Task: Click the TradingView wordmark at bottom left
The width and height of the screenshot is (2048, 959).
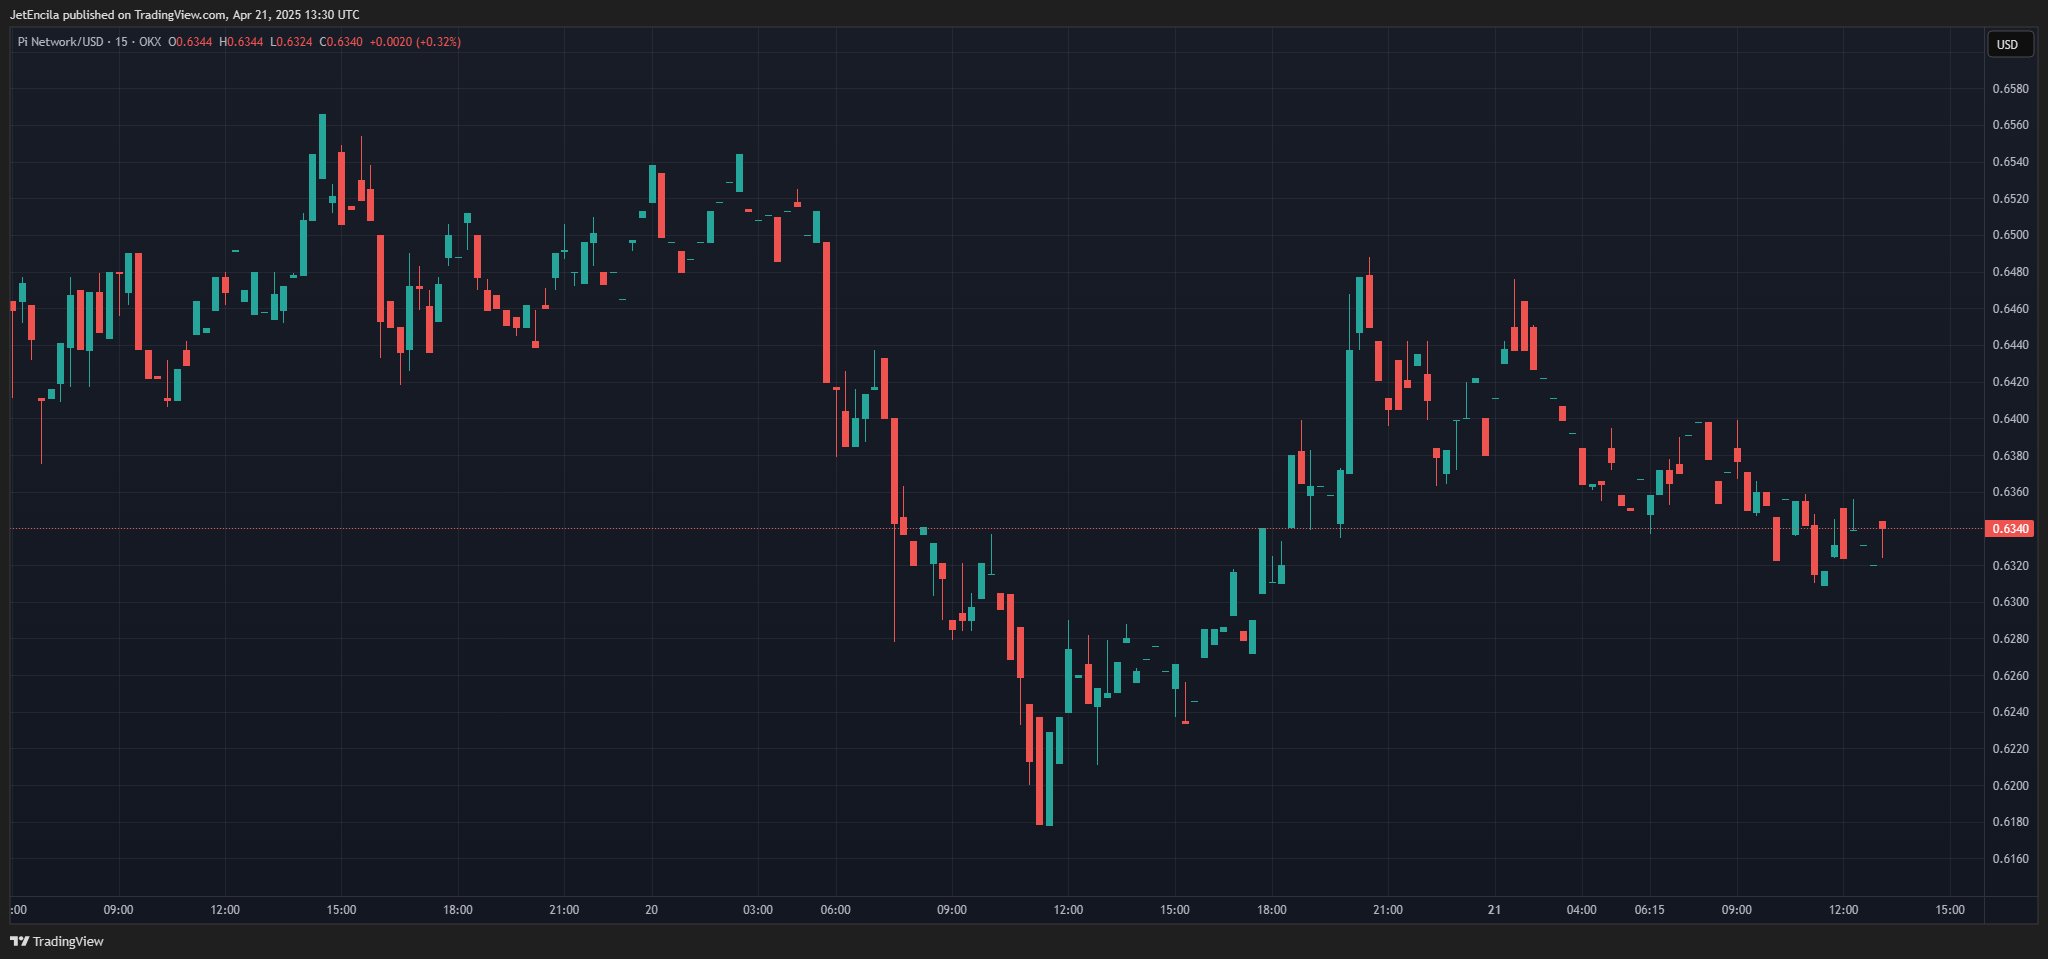Action: coord(67,941)
